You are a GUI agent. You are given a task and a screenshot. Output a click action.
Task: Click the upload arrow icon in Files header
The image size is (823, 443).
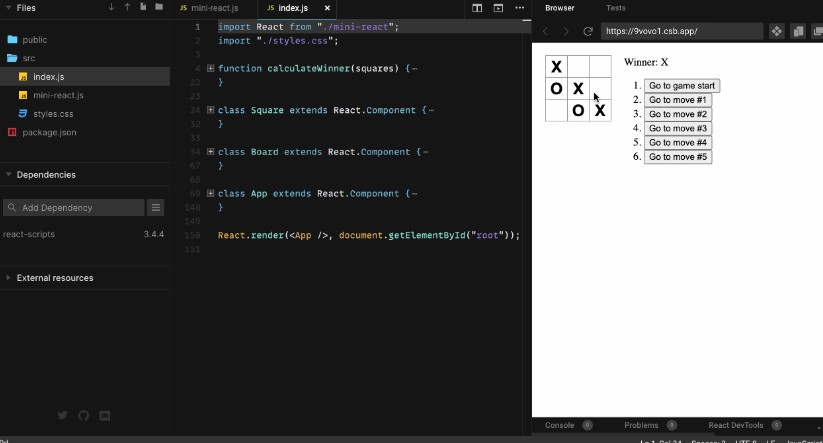[127, 7]
